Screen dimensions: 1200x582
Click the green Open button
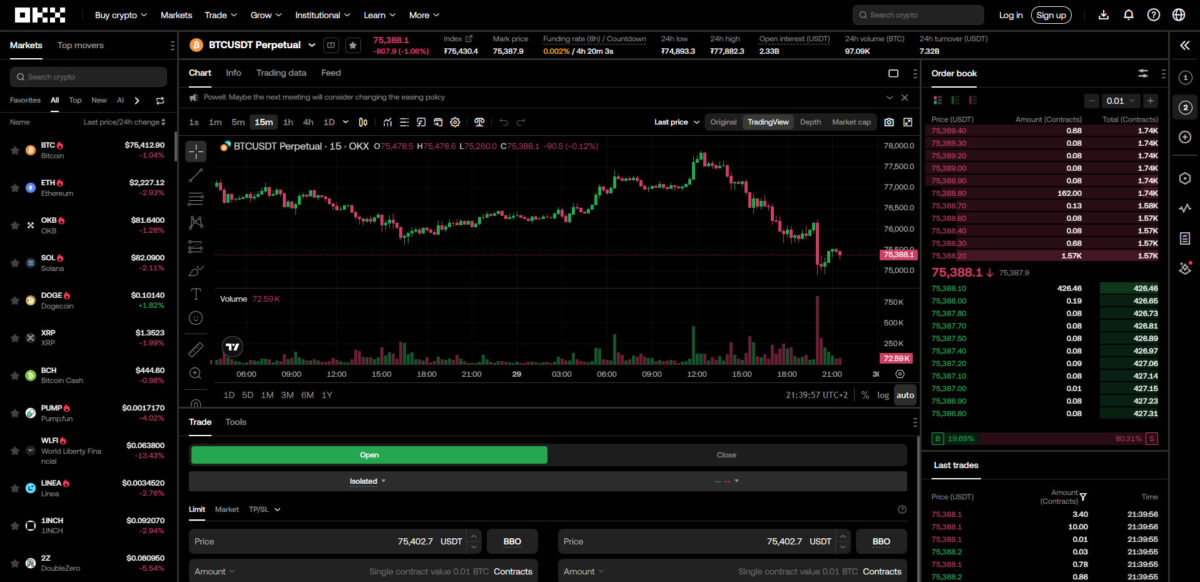(369, 454)
